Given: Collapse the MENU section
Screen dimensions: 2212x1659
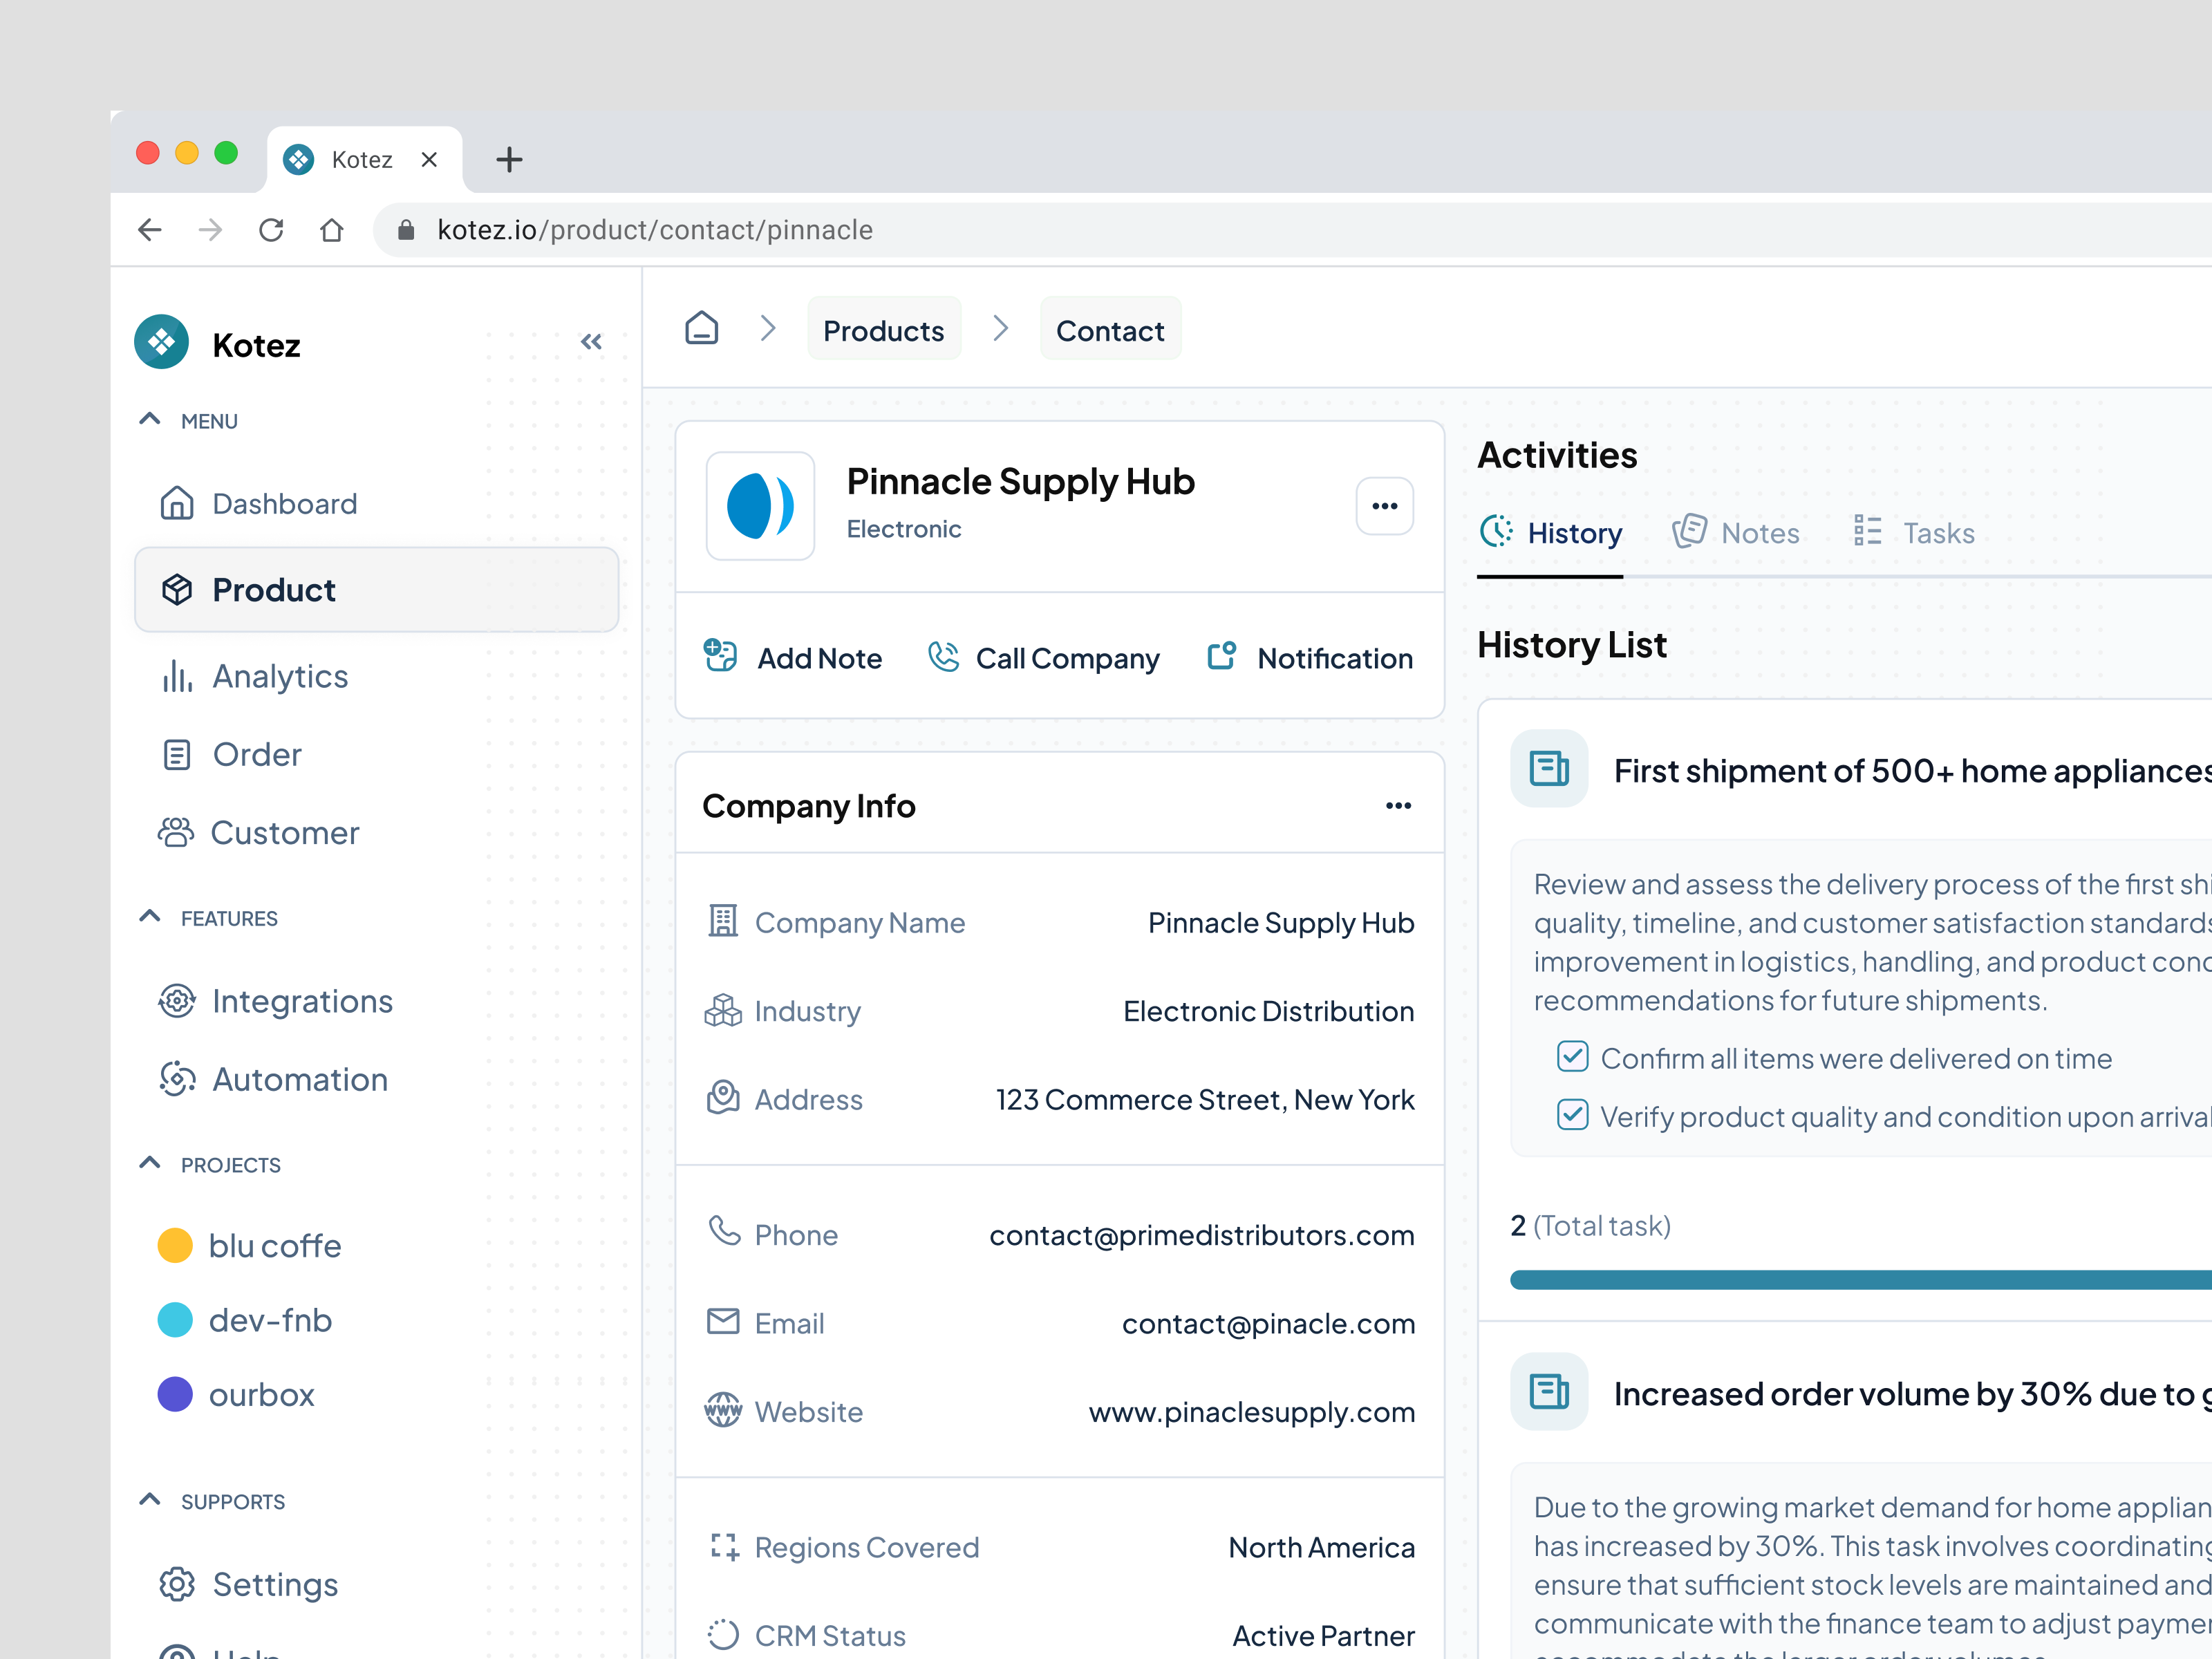Looking at the screenshot, I should click(x=149, y=419).
